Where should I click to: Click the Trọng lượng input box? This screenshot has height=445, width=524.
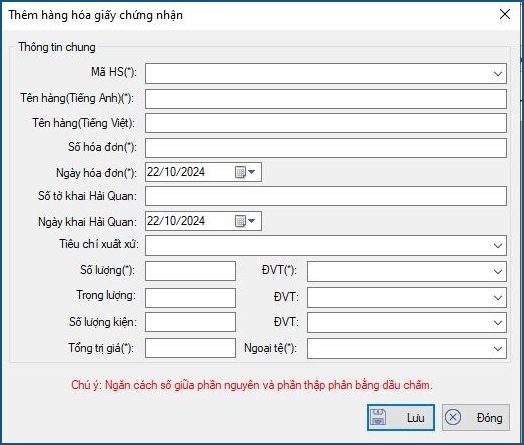point(190,298)
